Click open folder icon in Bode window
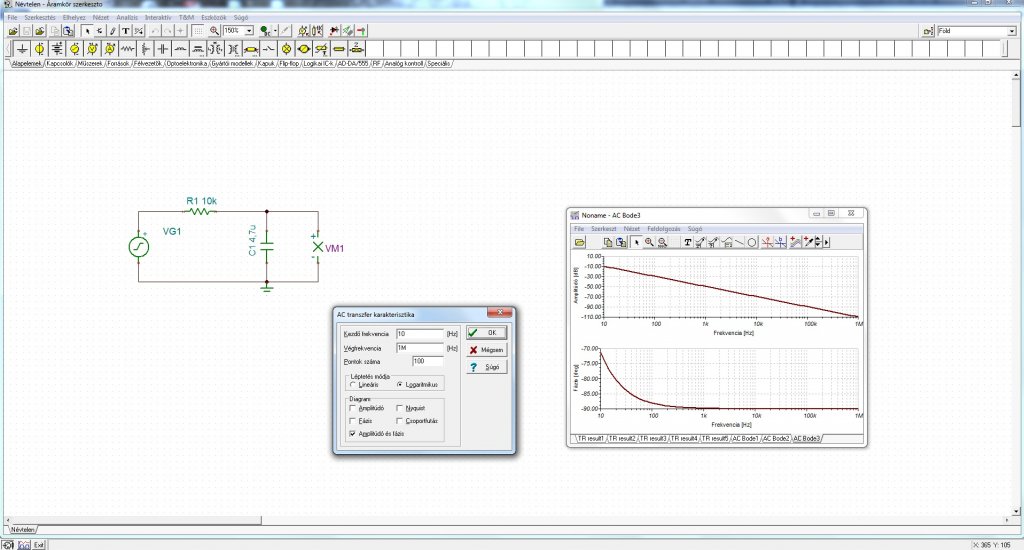 pyautogui.click(x=579, y=242)
